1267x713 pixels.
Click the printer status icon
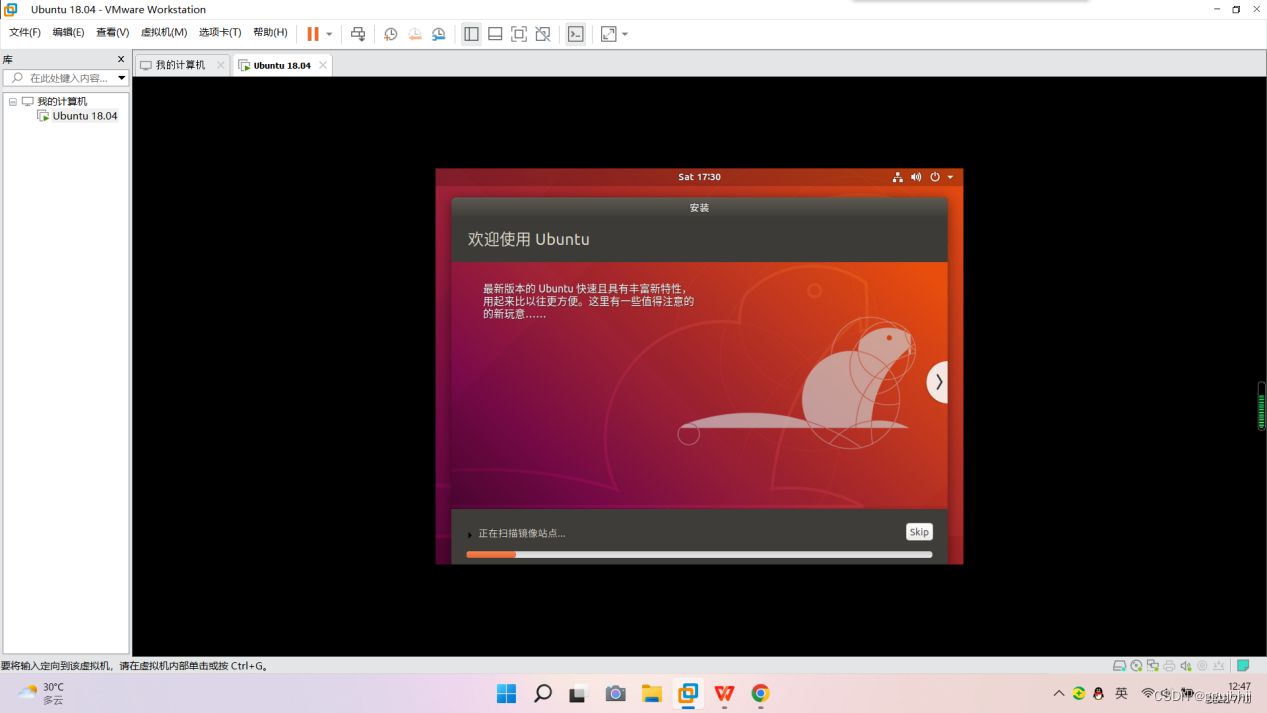1169,666
